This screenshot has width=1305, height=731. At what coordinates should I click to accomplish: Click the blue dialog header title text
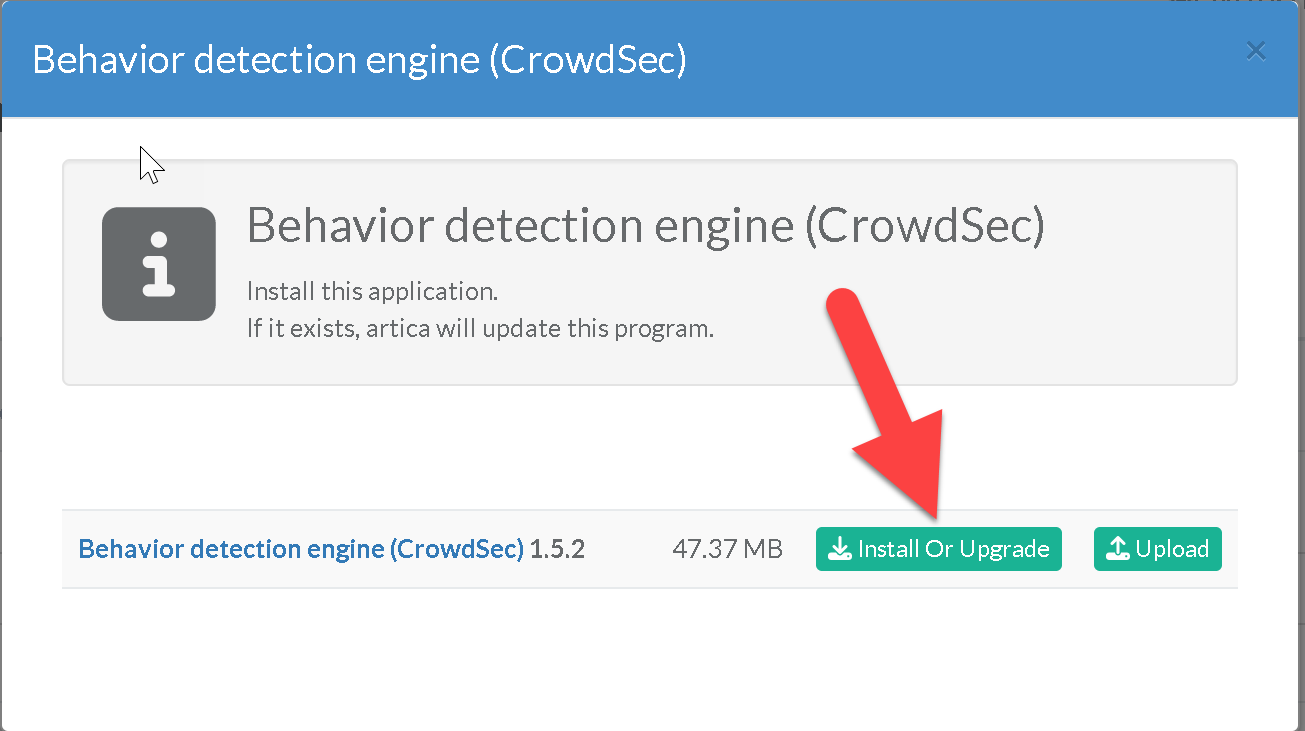tap(359, 60)
